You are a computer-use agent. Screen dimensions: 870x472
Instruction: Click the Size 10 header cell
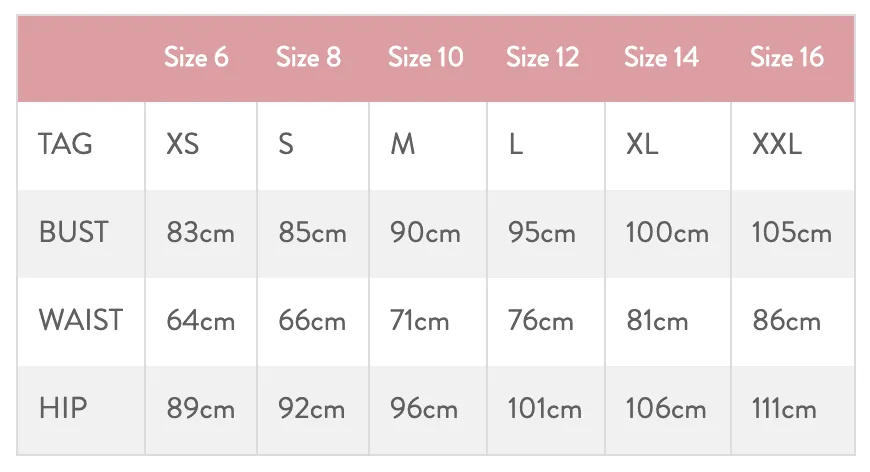tap(426, 57)
